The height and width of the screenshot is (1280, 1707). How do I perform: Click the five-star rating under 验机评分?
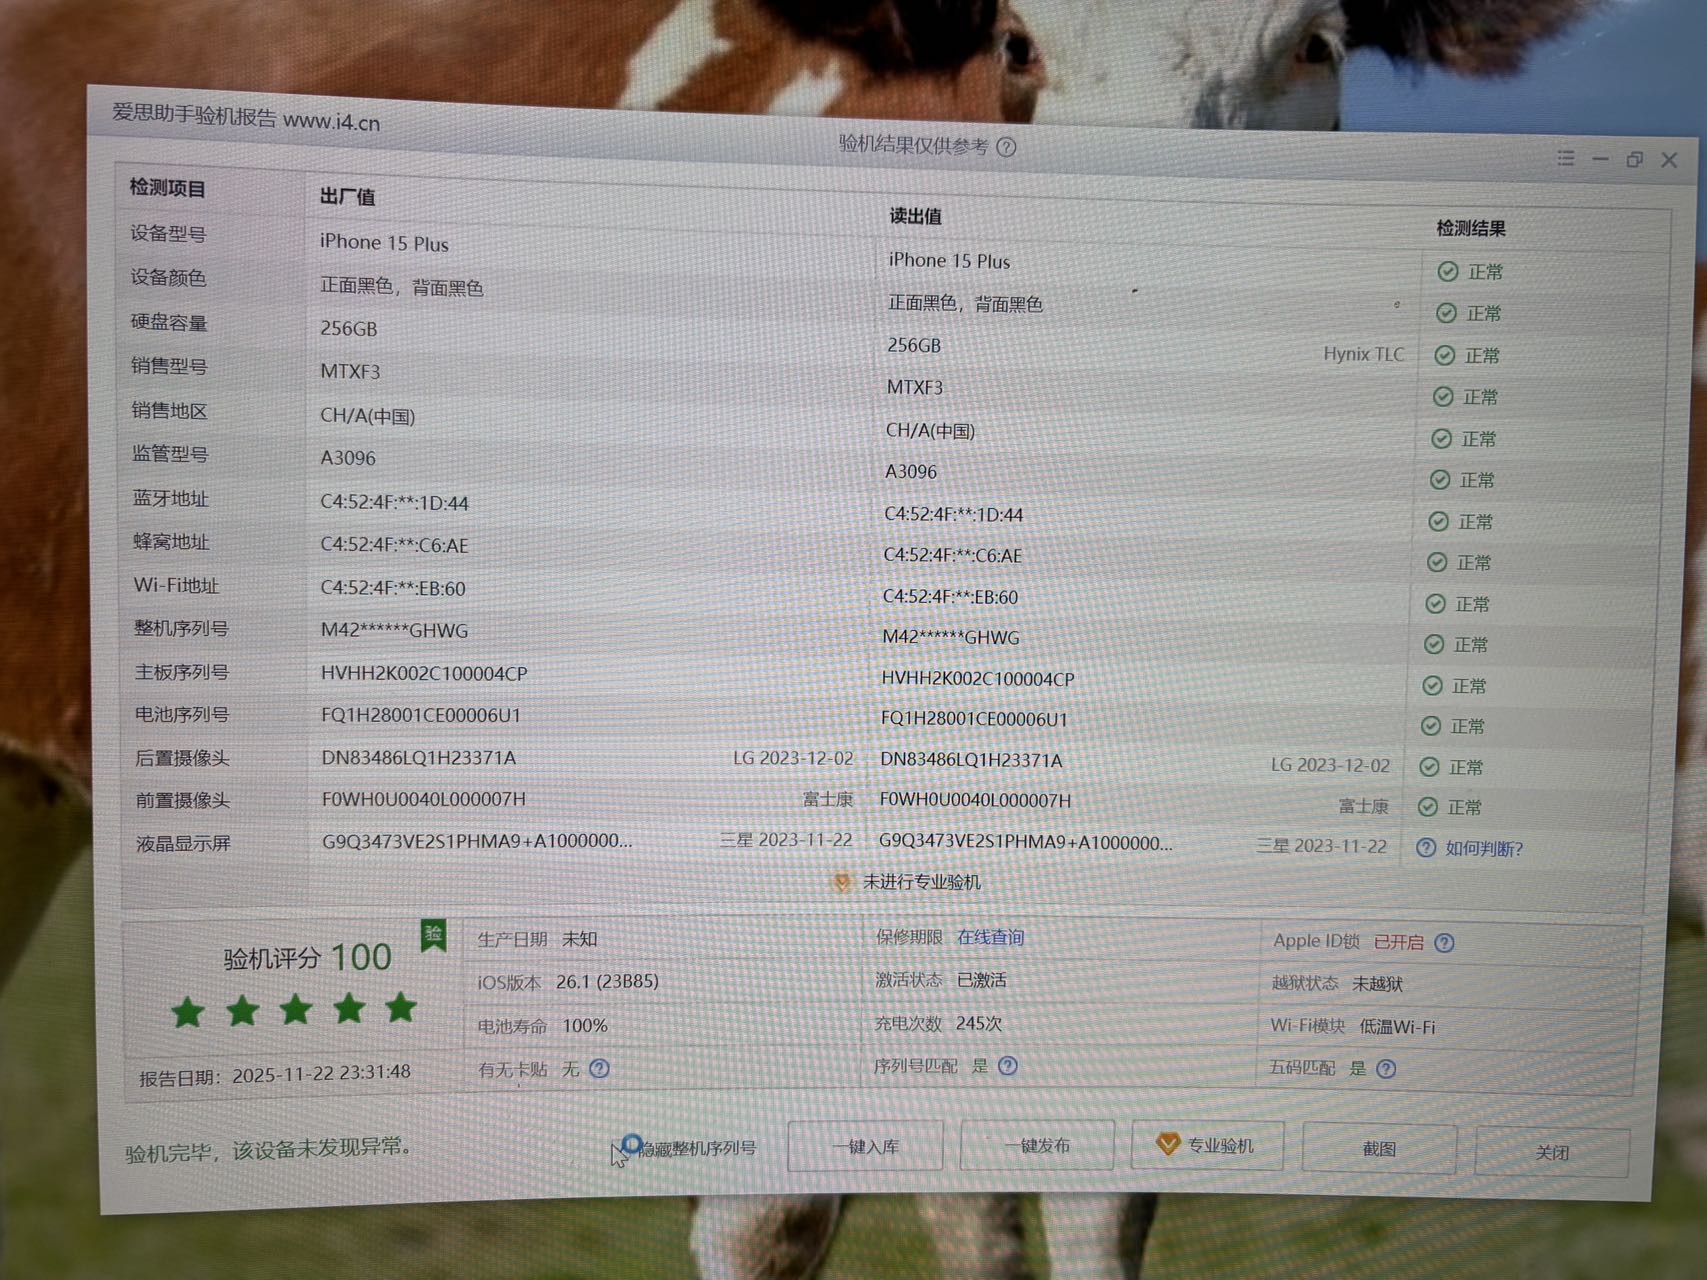click(x=294, y=1009)
